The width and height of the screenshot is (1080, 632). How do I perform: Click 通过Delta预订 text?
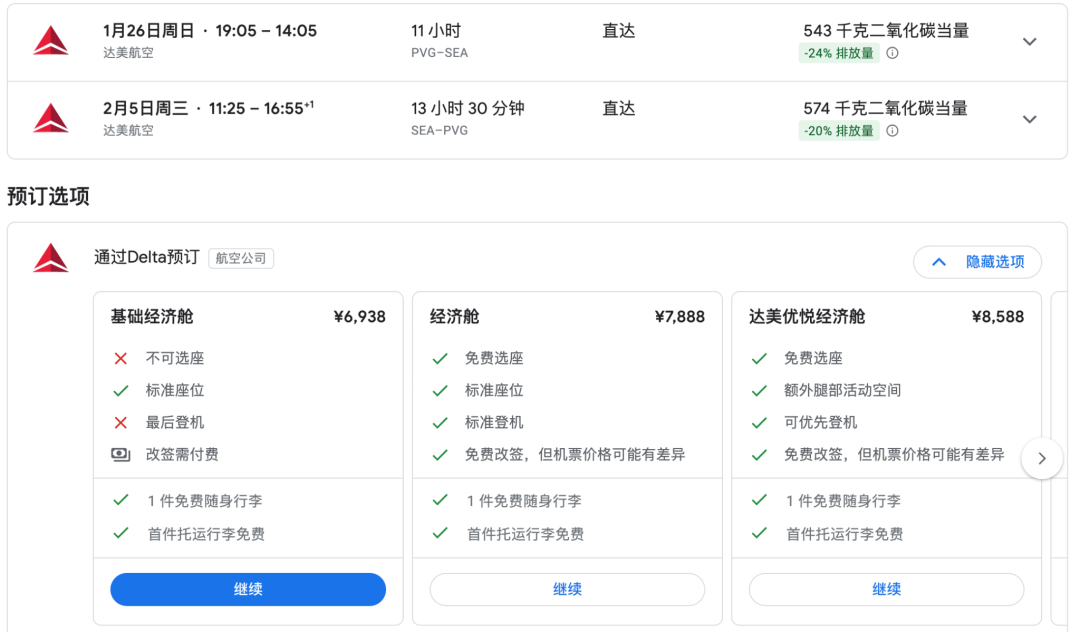click(x=147, y=257)
